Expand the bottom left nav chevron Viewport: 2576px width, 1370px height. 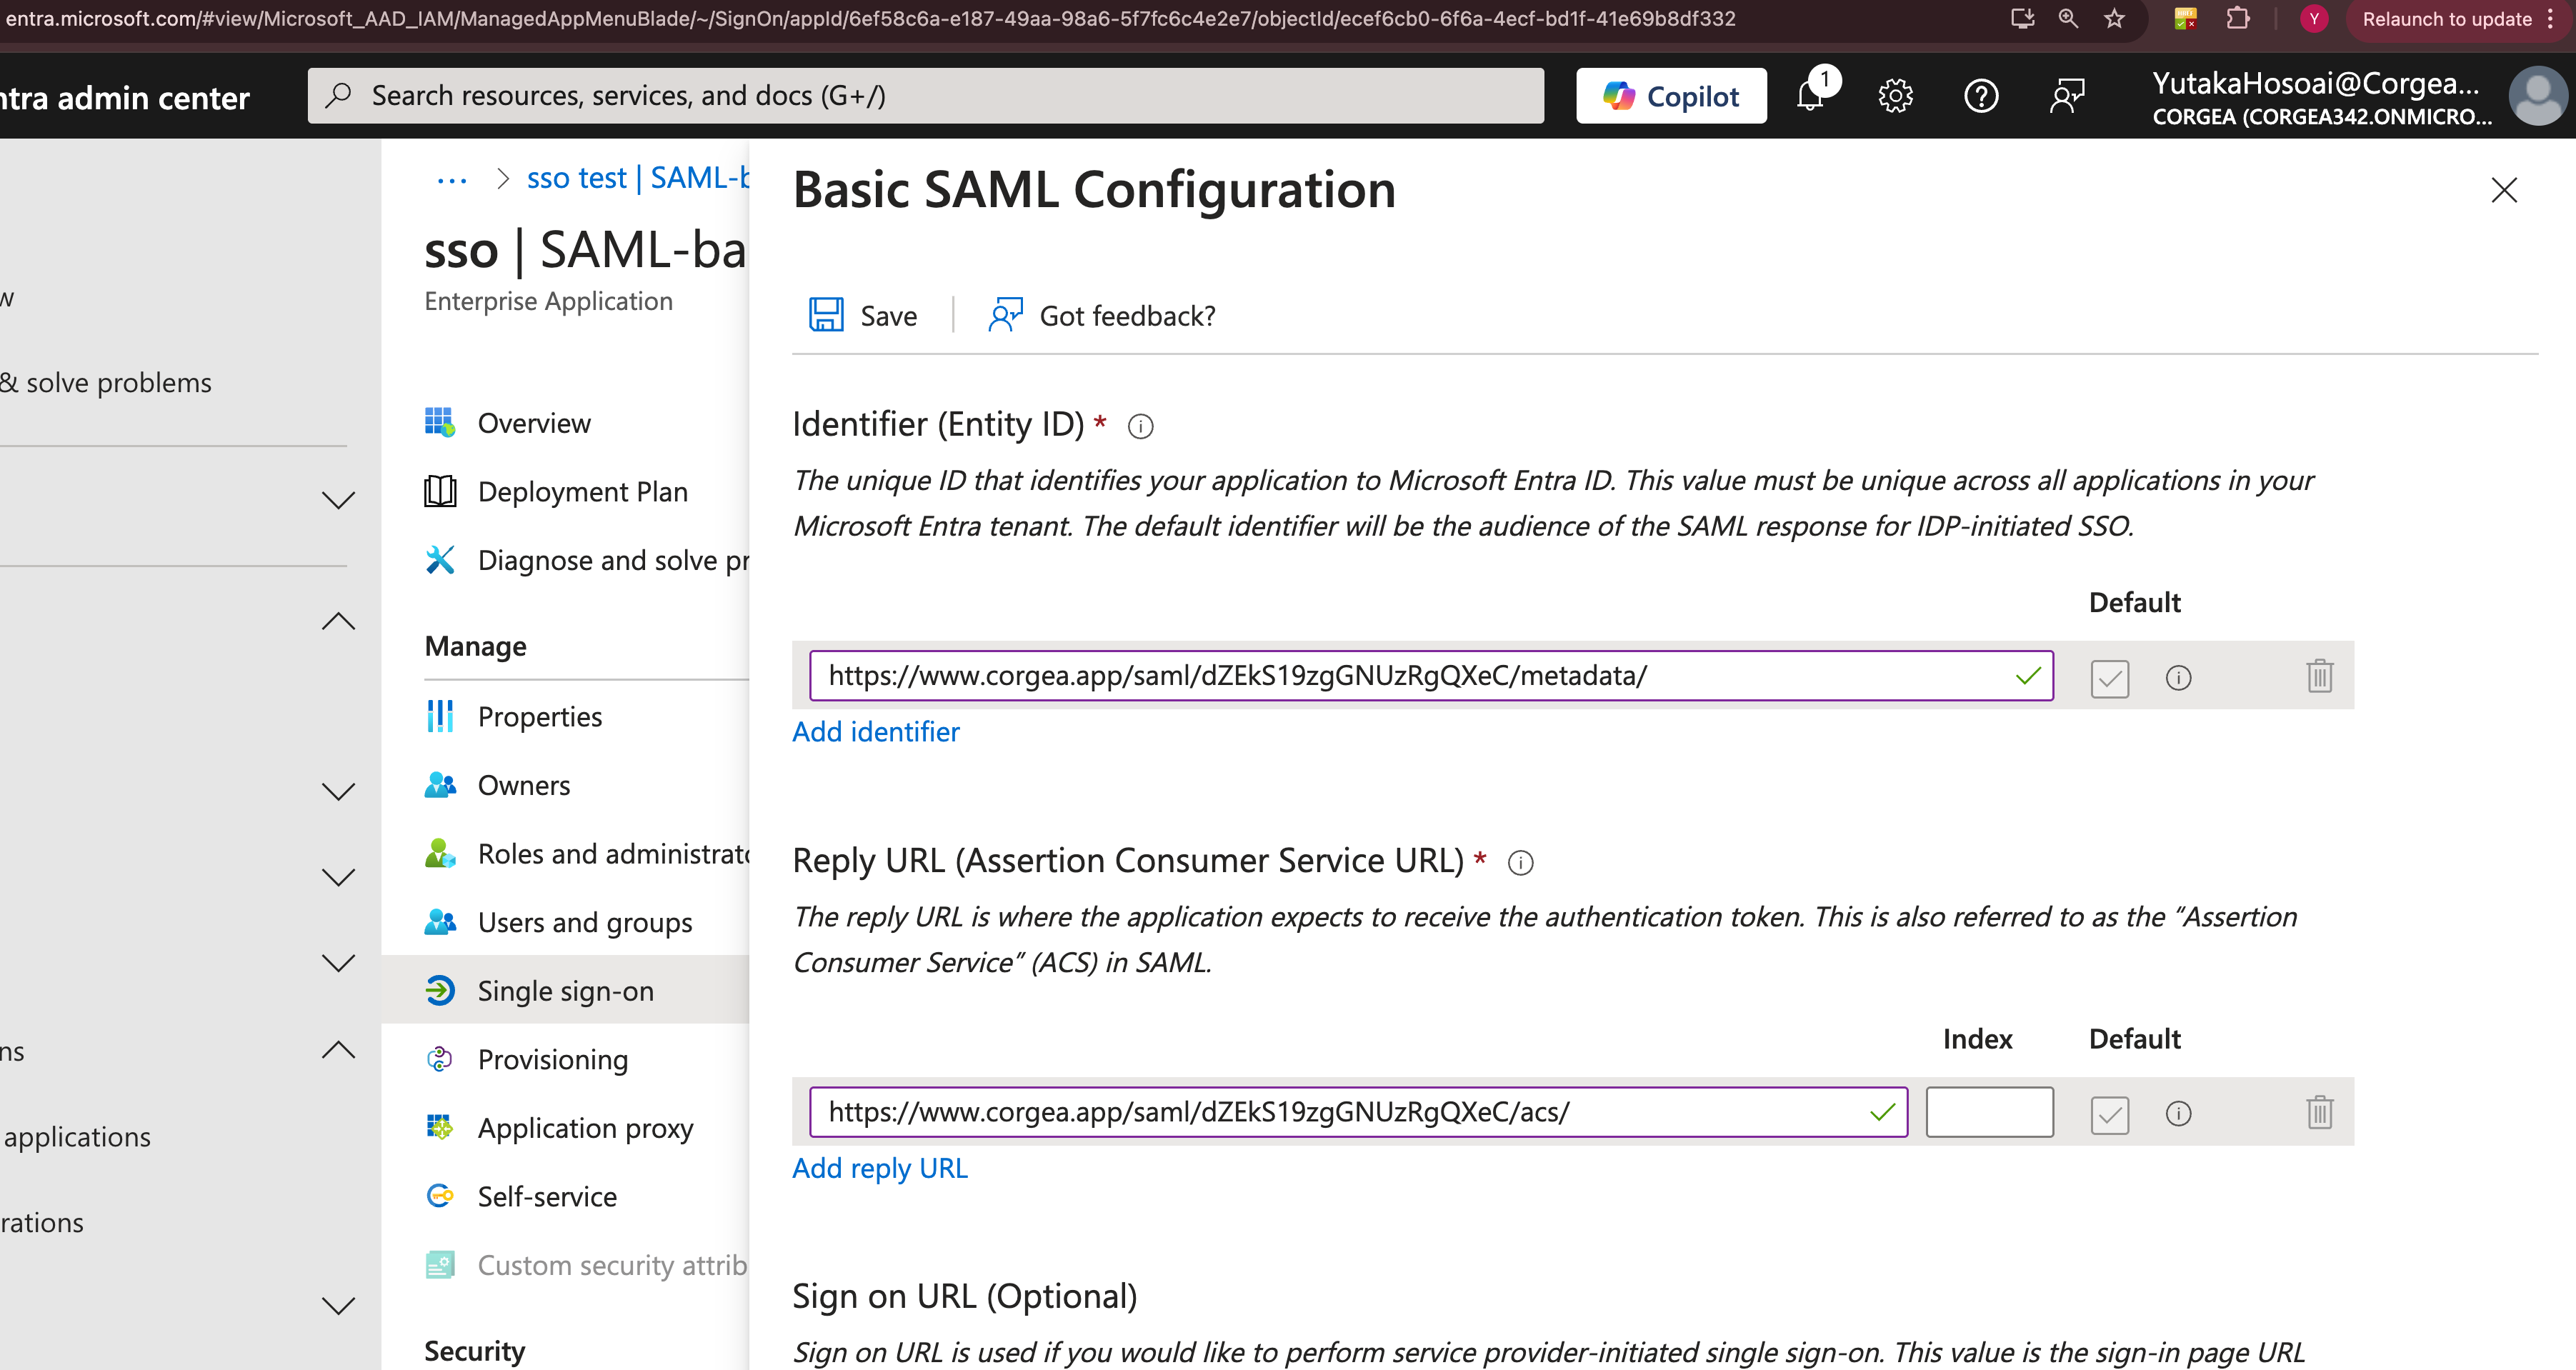click(339, 1305)
